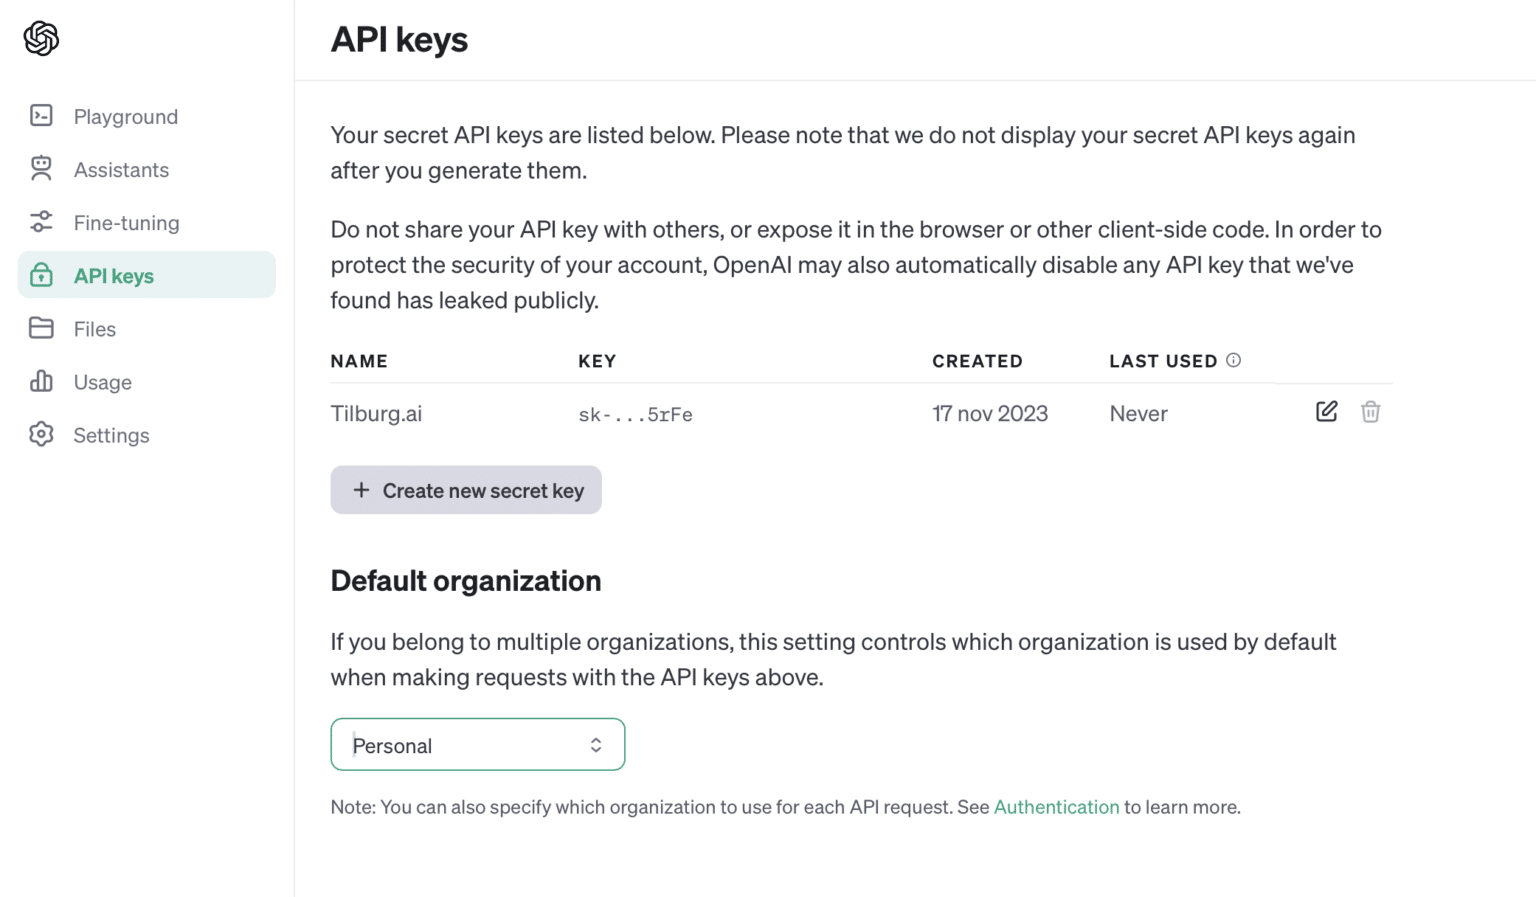Go to the Usage page

(102, 382)
